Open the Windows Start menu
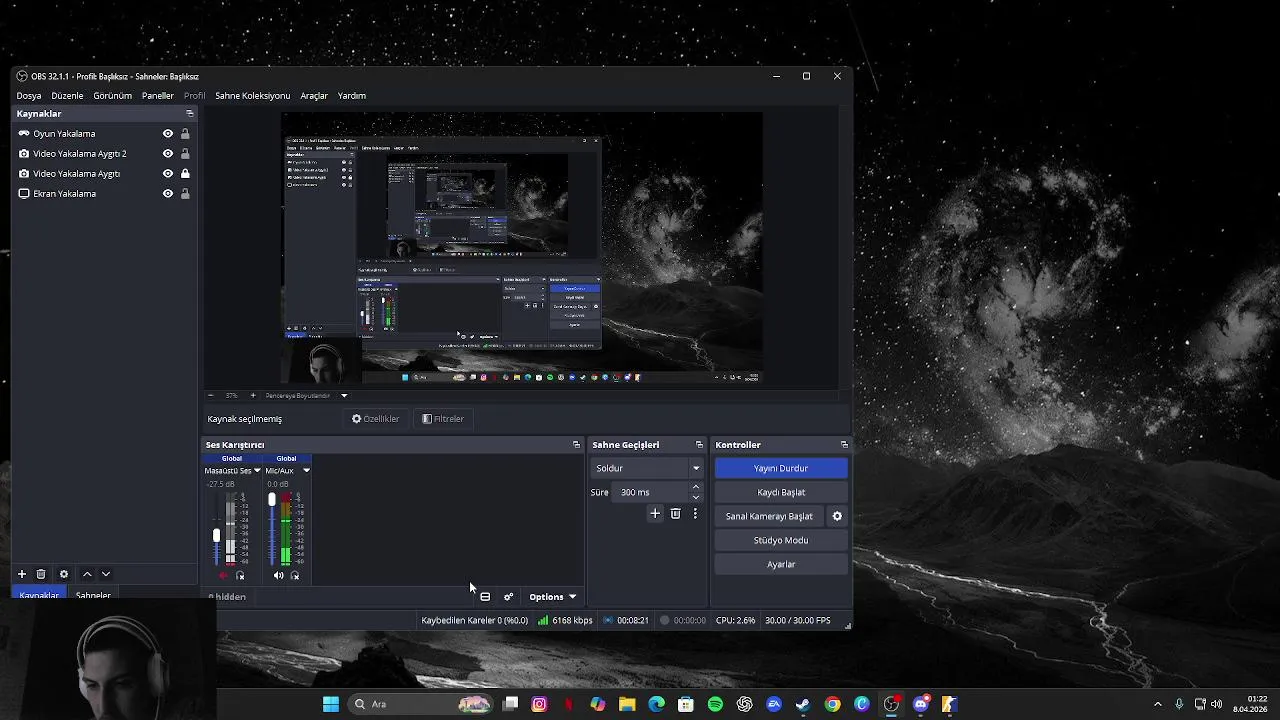The image size is (1280, 720). [x=331, y=704]
